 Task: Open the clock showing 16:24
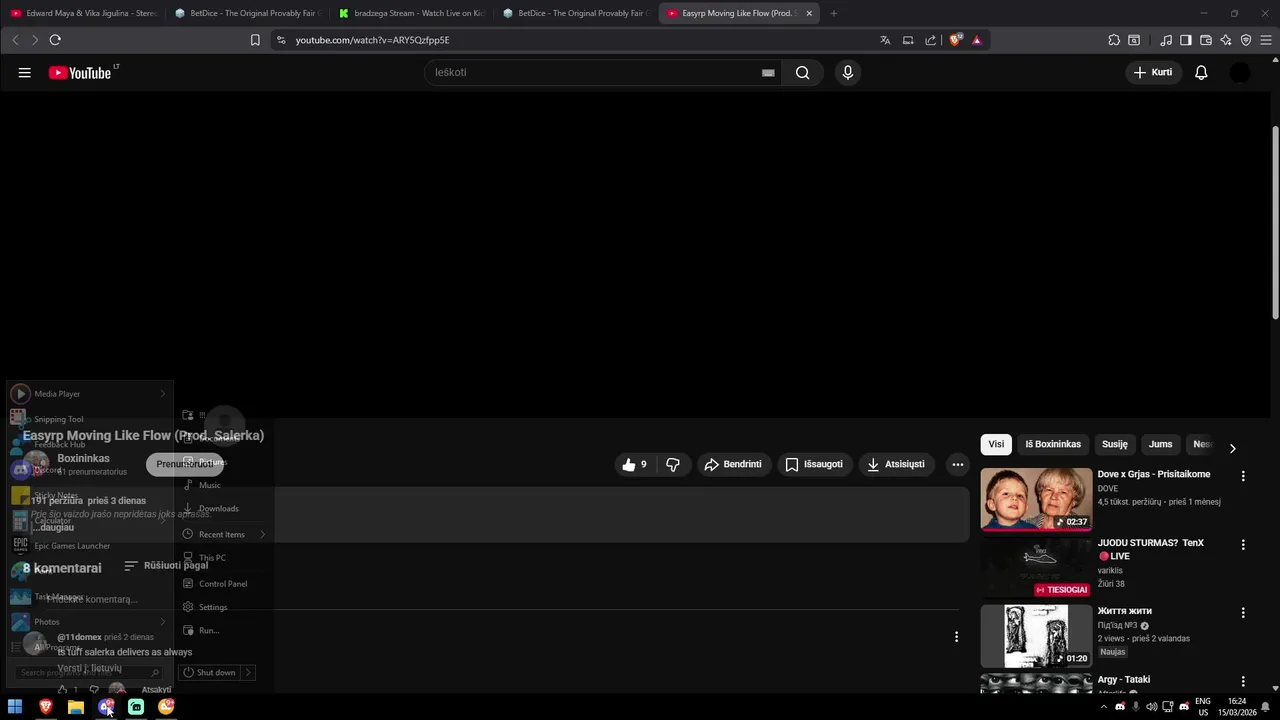pyautogui.click(x=1237, y=707)
